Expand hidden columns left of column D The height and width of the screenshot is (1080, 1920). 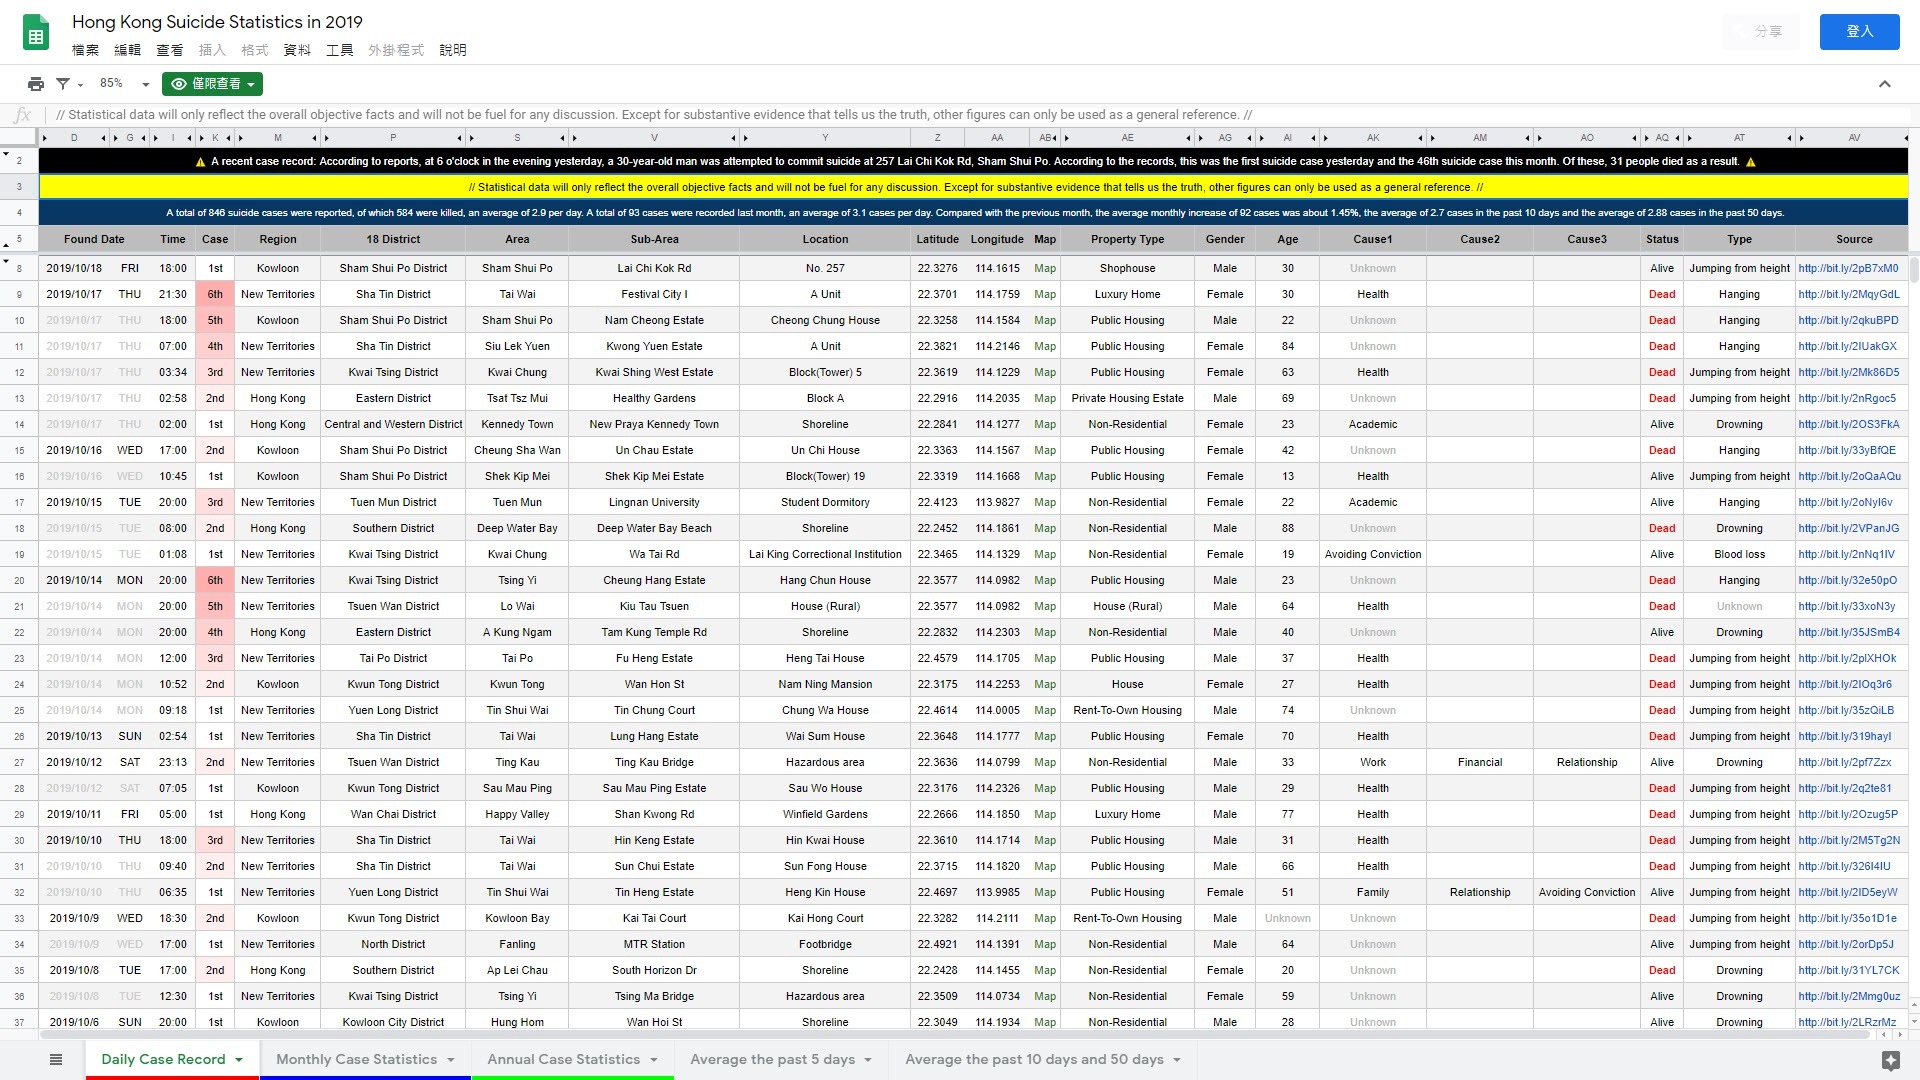44,138
